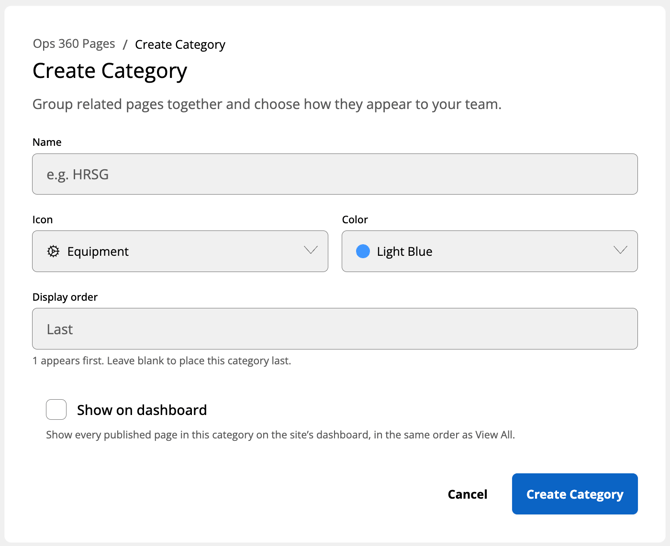Image resolution: width=670 pixels, height=546 pixels.
Task: Click the Equipment text in Icon select
Action: pyautogui.click(x=98, y=252)
